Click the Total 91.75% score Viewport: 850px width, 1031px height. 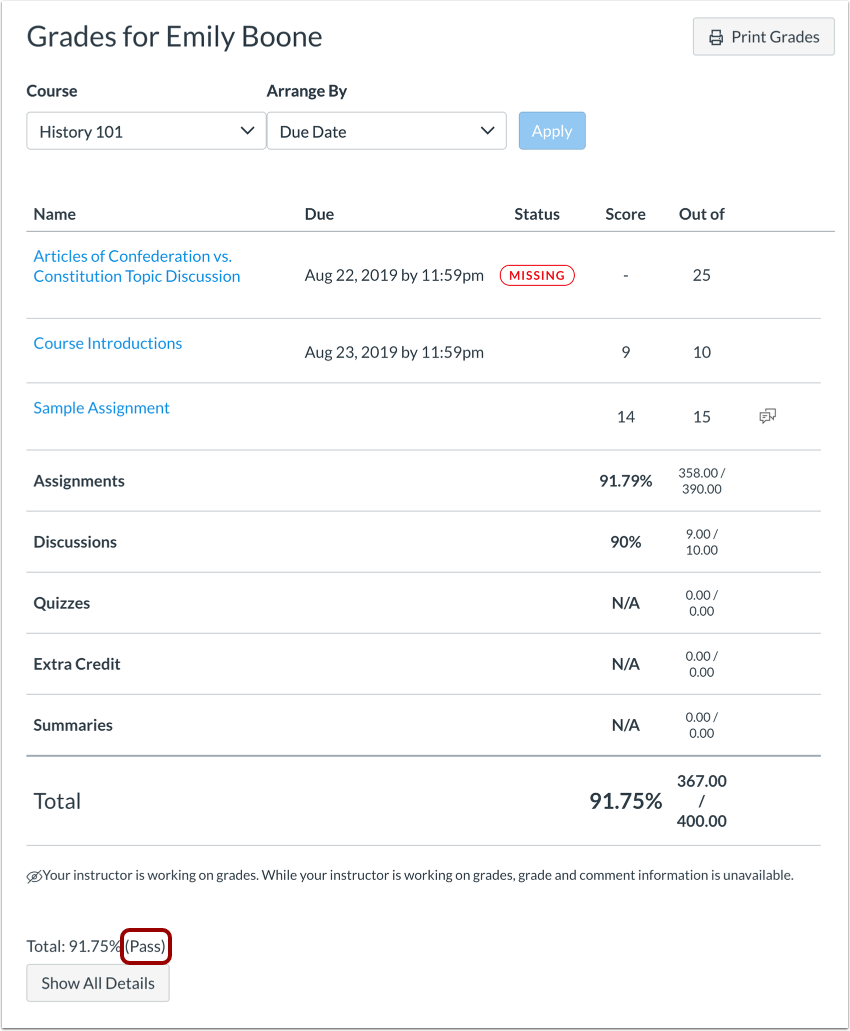(x=625, y=801)
